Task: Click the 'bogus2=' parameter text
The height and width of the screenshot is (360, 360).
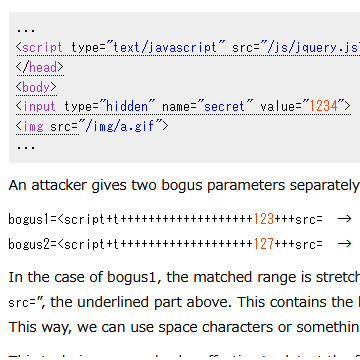Action: click(x=33, y=244)
